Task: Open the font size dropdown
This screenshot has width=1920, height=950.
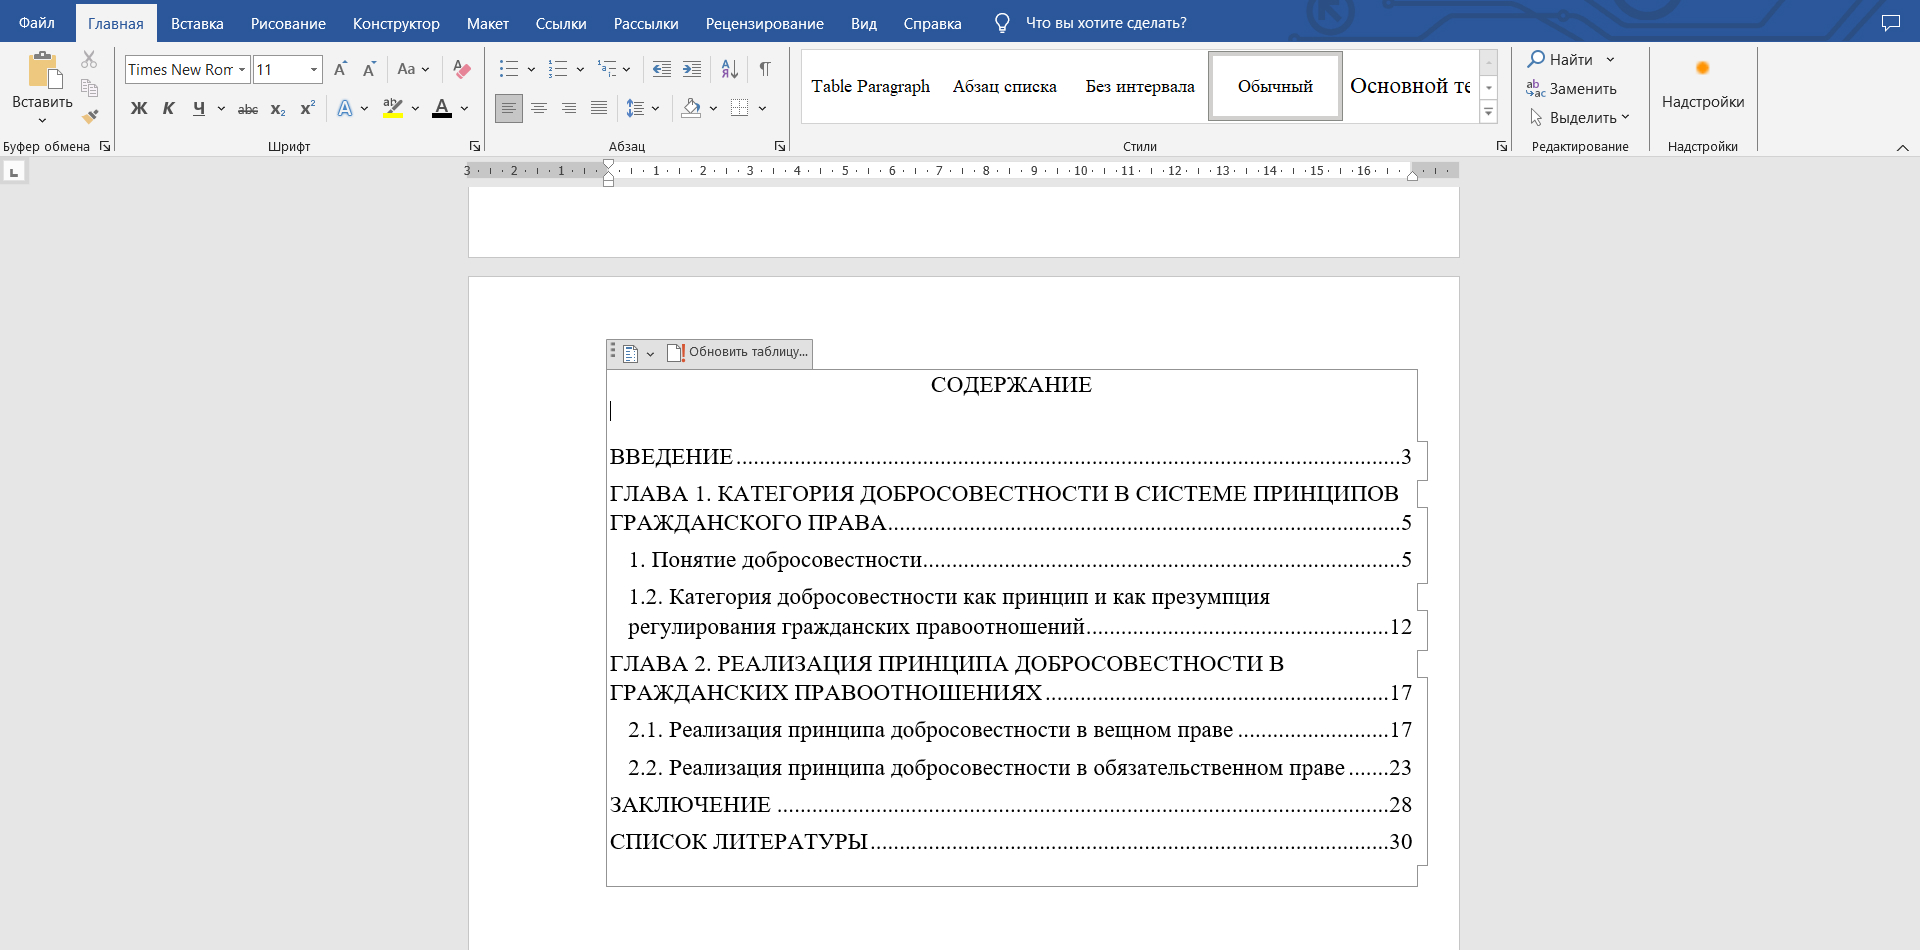Action: coord(314,69)
